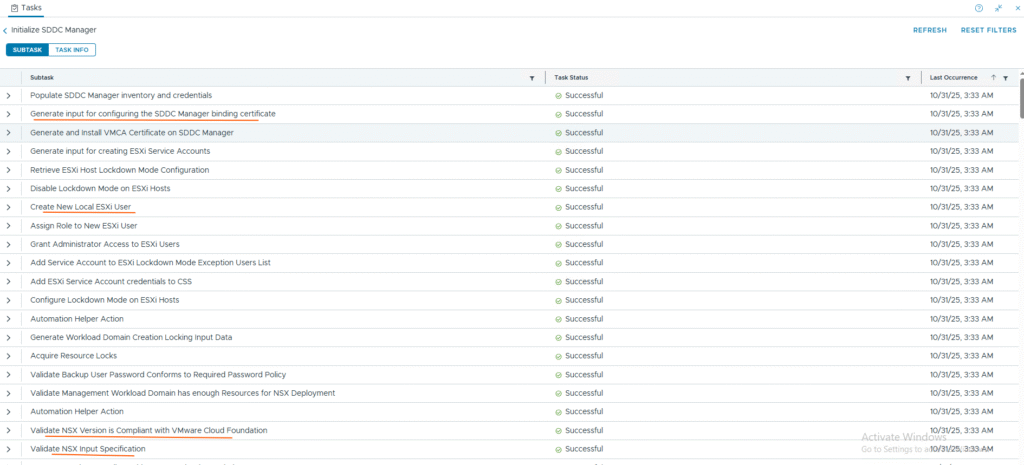Sort by the Last Occurrence arrow icon
Viewport: 1024px width, 465px height.
pyautogui.click(x=993, y=77)
